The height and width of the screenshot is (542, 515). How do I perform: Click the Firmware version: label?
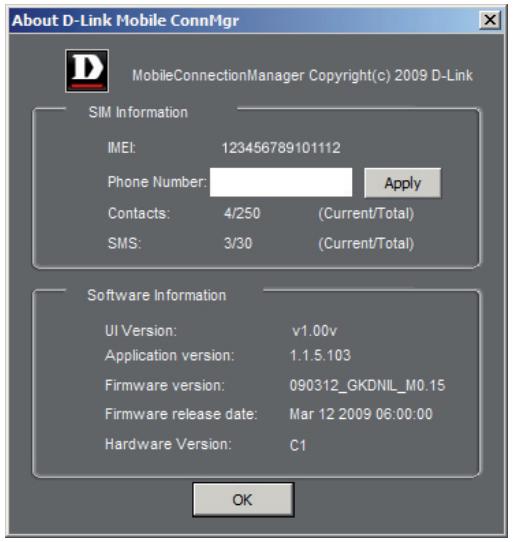click(165, 385)
